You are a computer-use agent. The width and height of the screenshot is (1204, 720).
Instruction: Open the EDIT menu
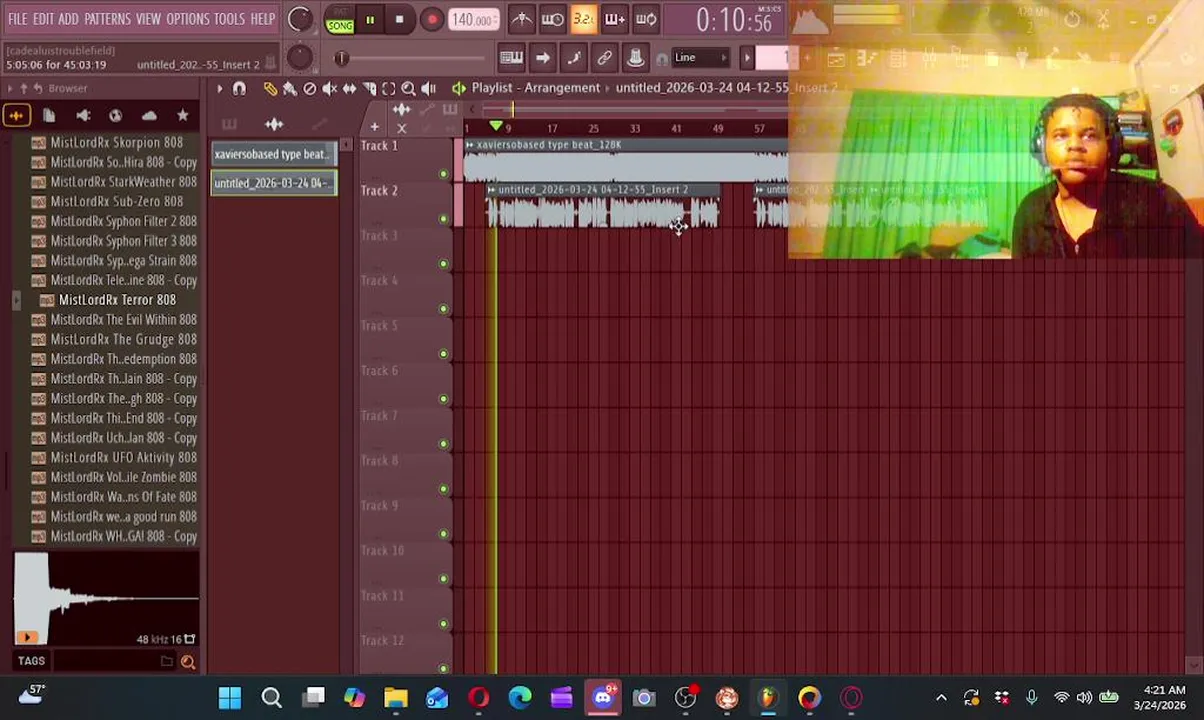pyautogui.click(x=43, y=19)
